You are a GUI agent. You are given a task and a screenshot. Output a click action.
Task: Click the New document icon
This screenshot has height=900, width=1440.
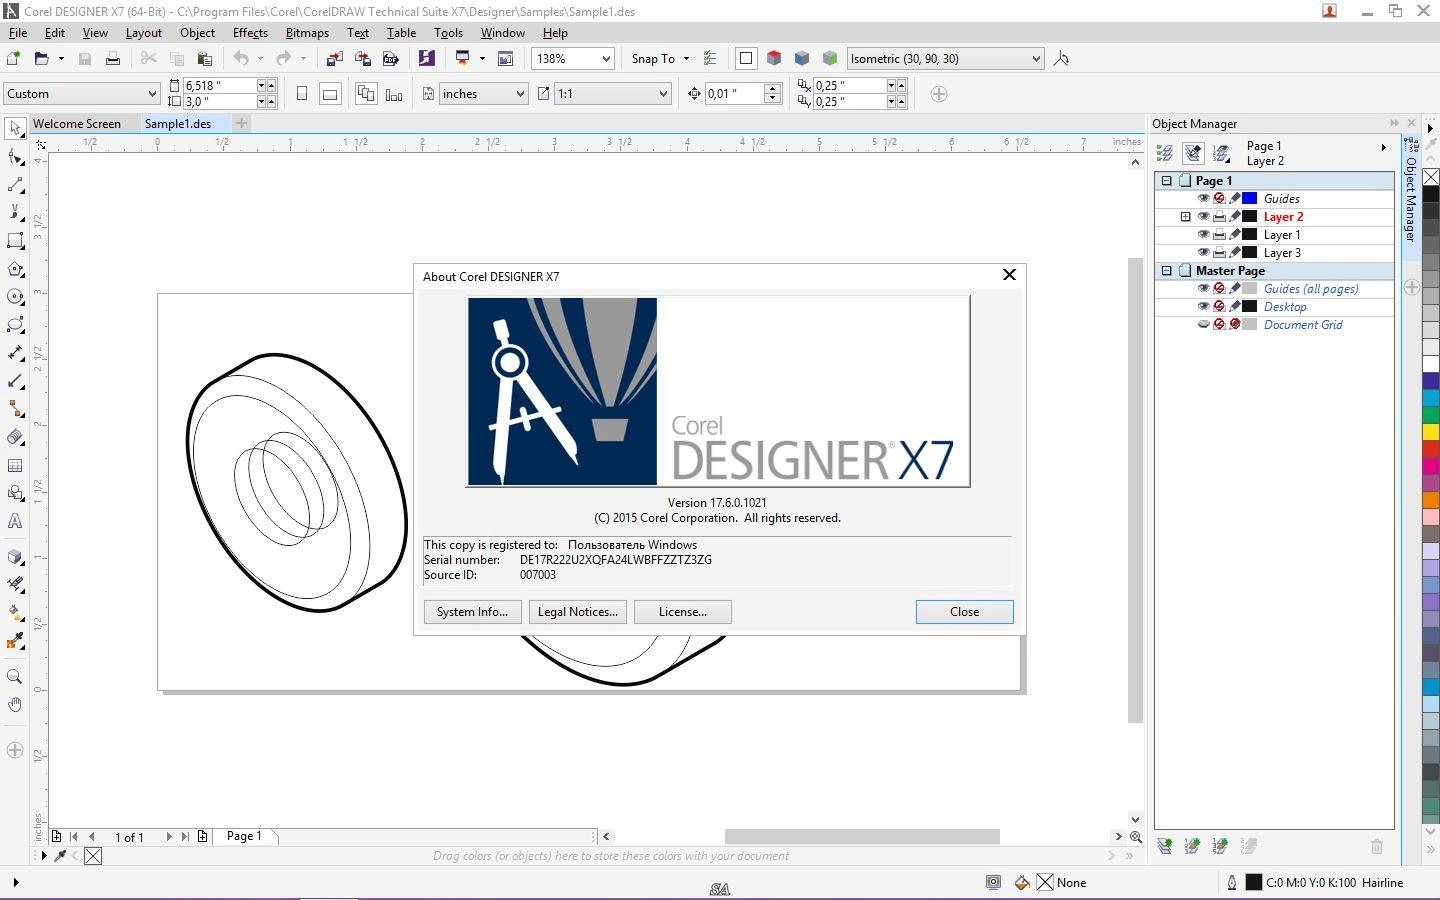pyautogui.click(x=14, y=59)
